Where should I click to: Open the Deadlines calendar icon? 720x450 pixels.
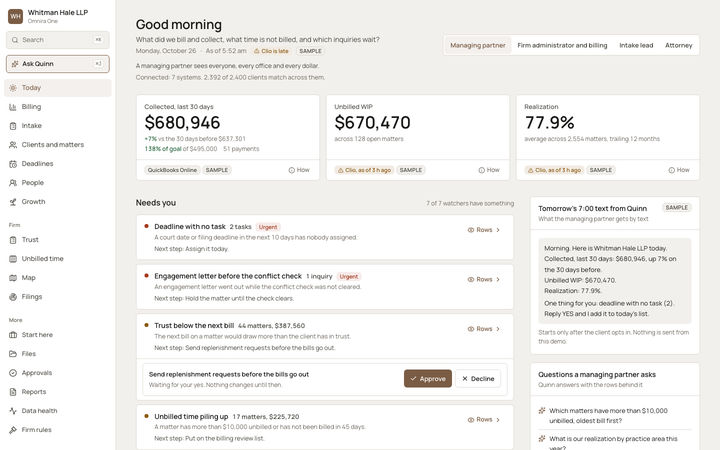click(13, 164)
